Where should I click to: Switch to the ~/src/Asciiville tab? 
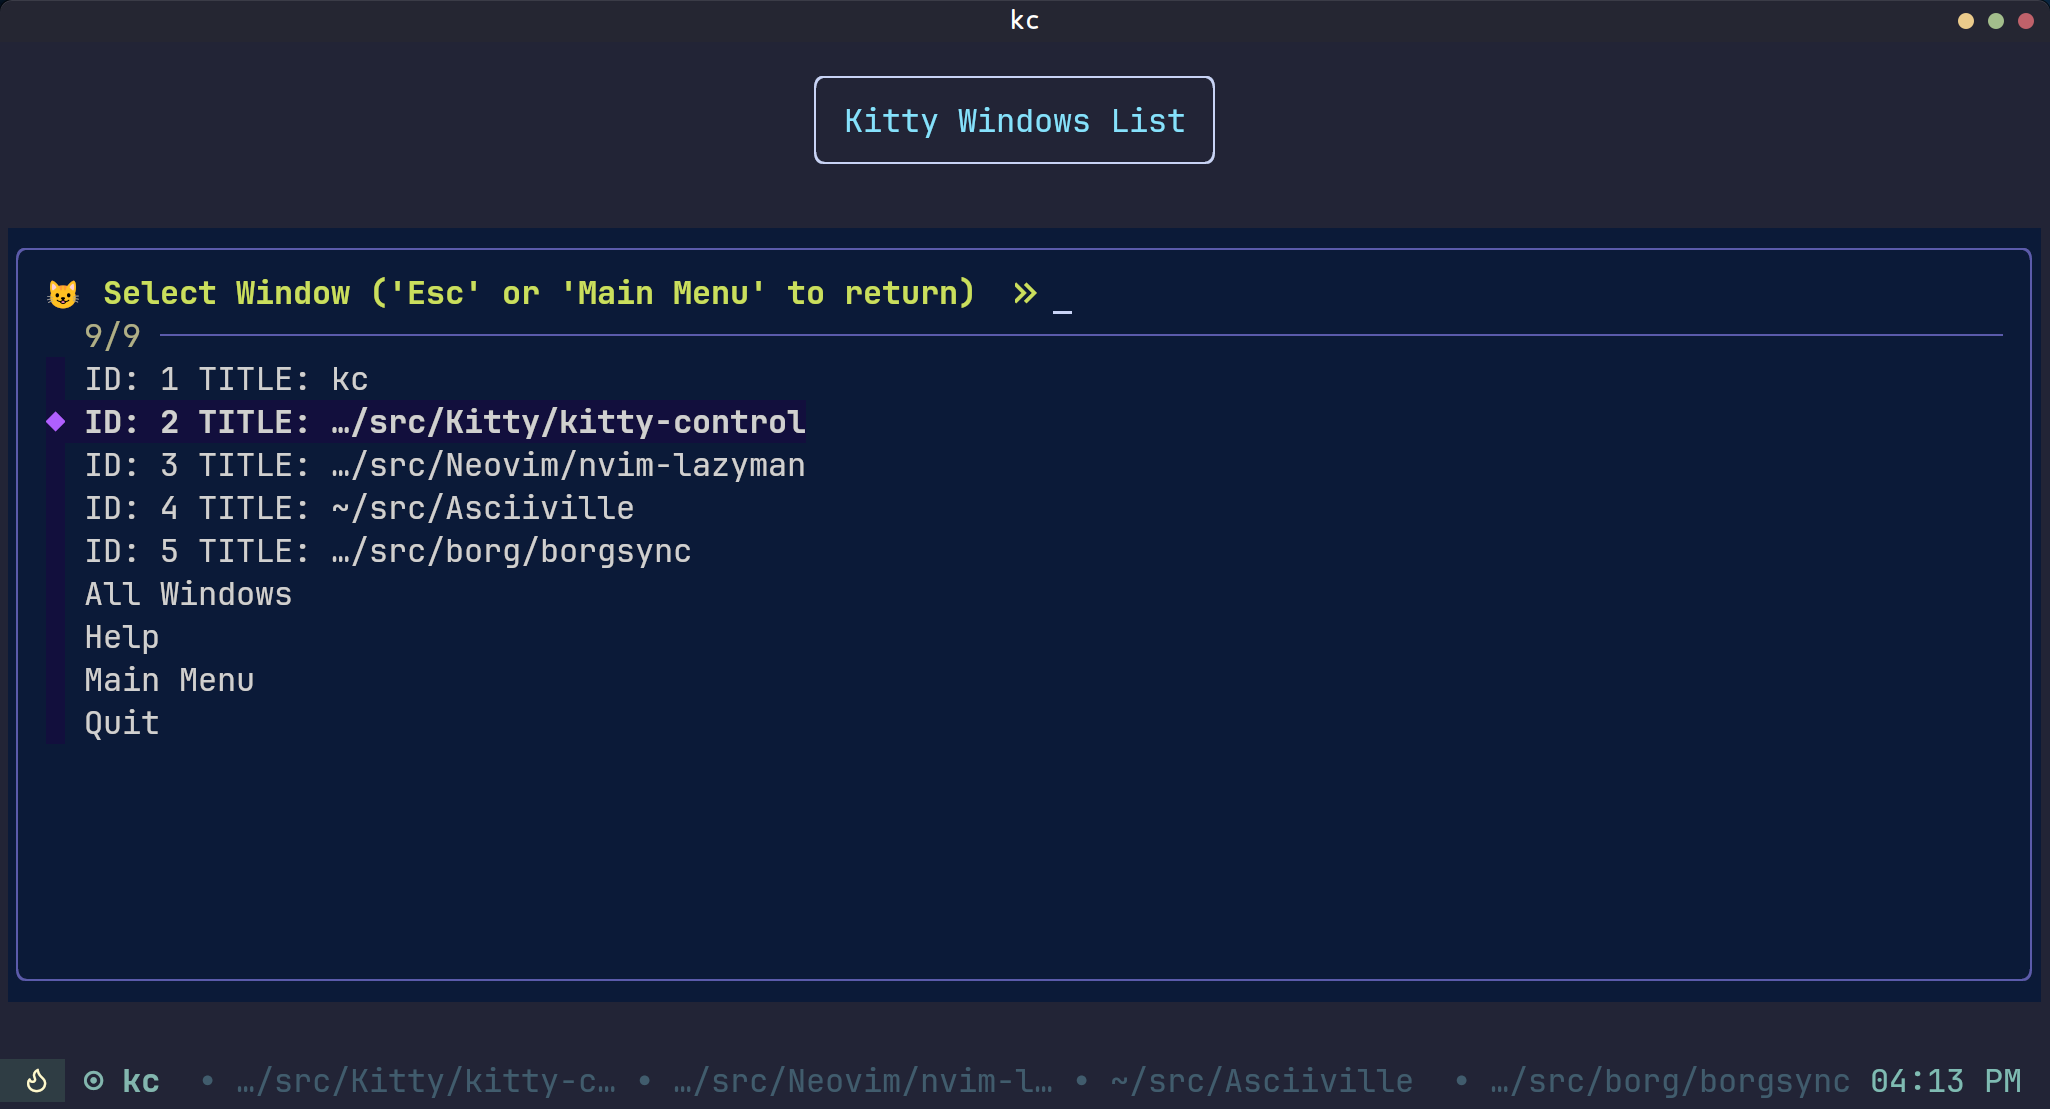pyautogui.click(x=1262, y=1081)
